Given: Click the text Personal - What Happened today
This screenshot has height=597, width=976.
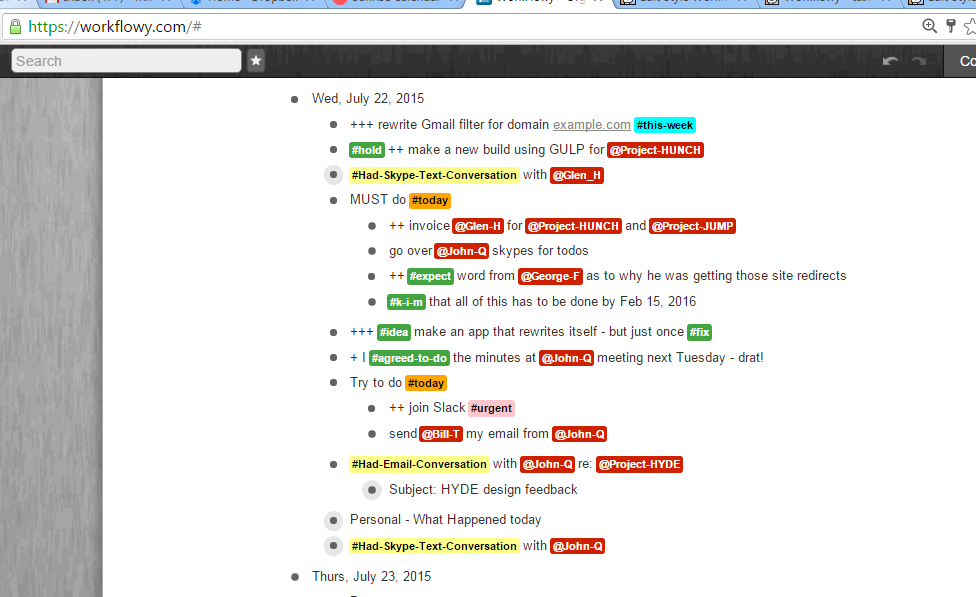Looking at the screenshot, I should click(x=446, y=520).
